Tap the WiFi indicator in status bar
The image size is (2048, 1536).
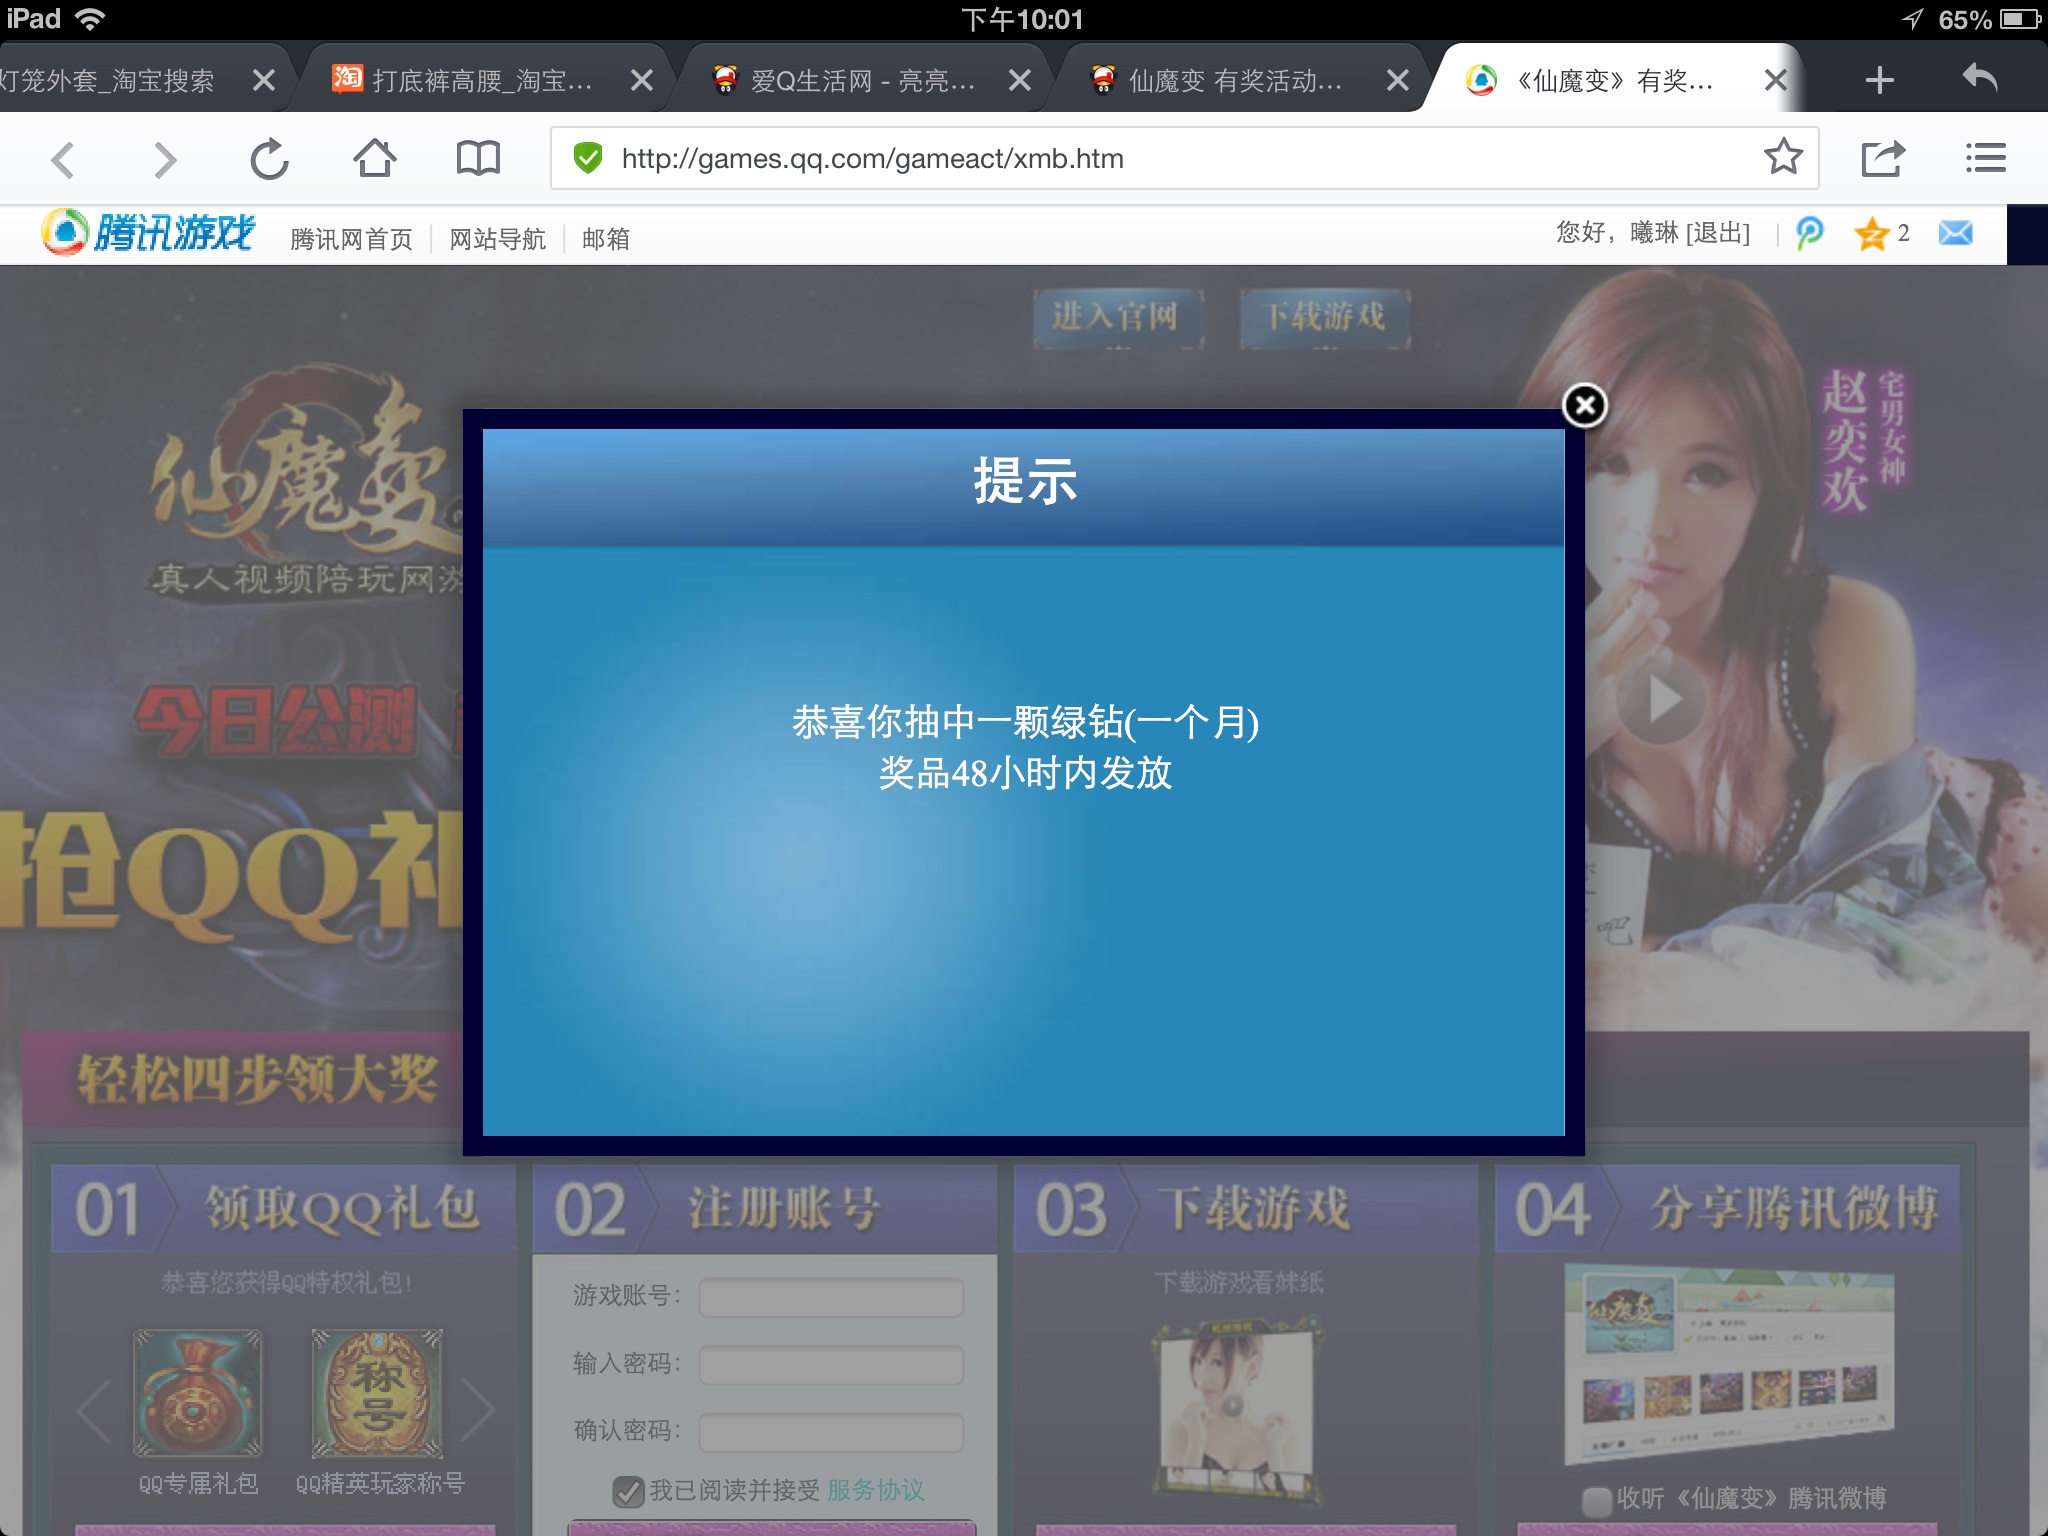click(x=90, y=19)
